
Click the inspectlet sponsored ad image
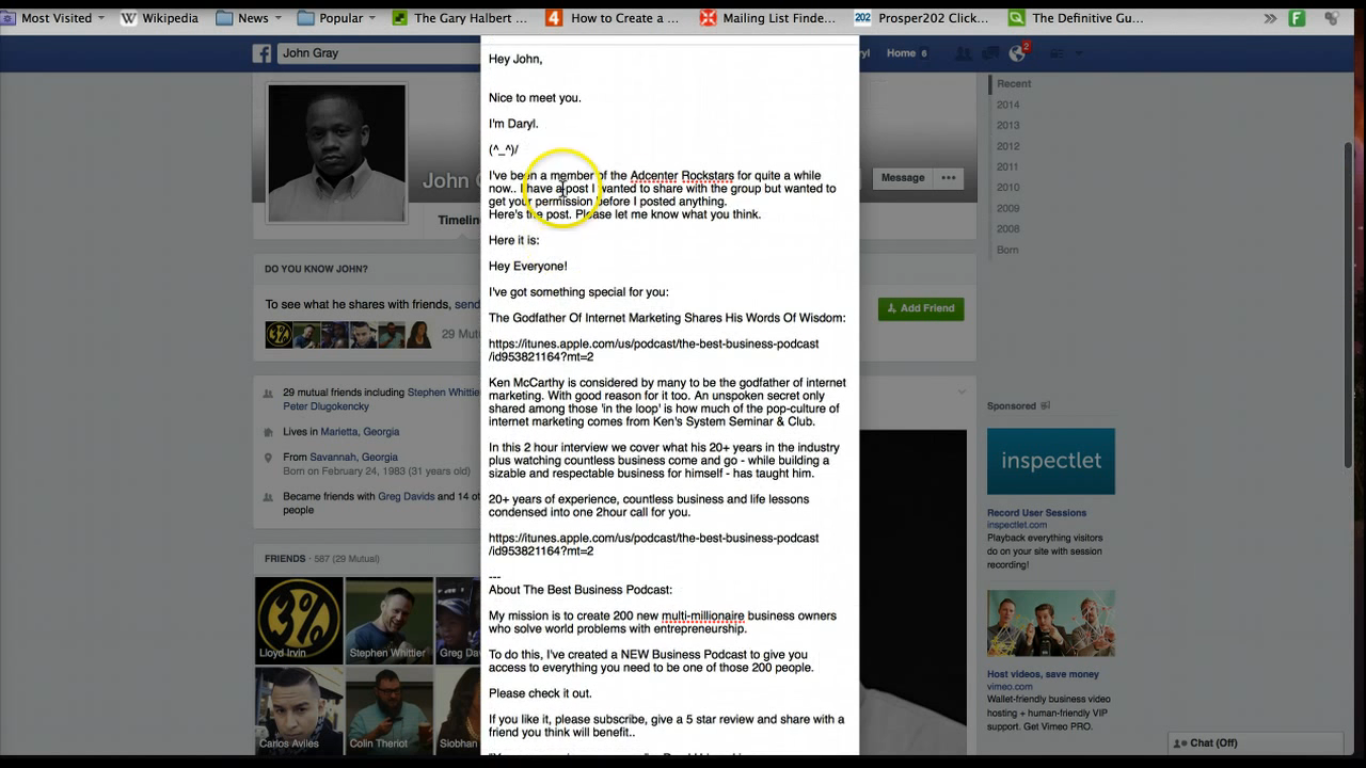[1051, 461]
